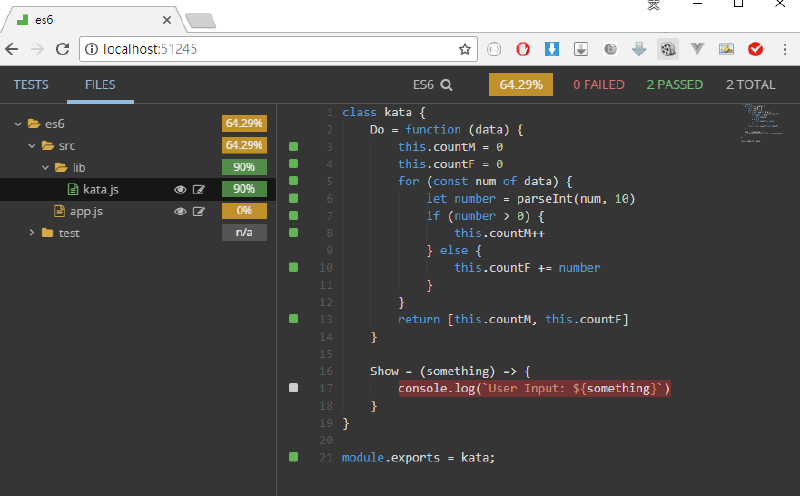Viewport: 800px width, 496px height.
Task: Click the 2 PASSED tests filter
Action: click(674, 85)
